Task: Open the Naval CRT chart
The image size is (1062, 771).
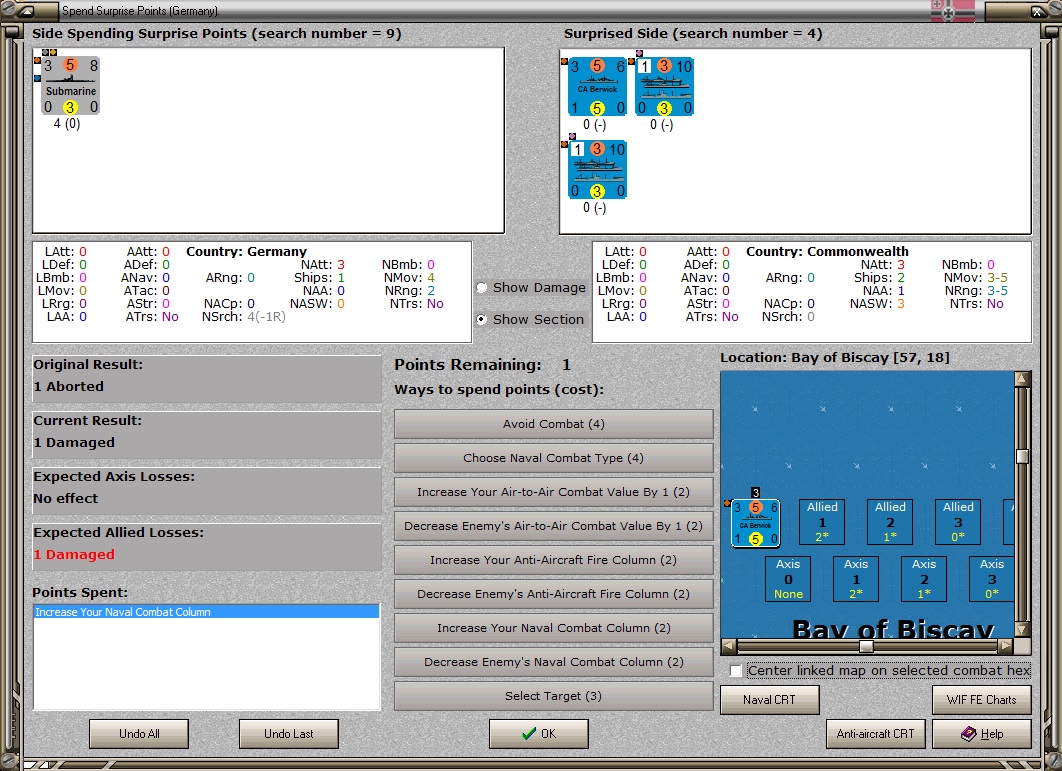Action: click(x=769, y=700)
